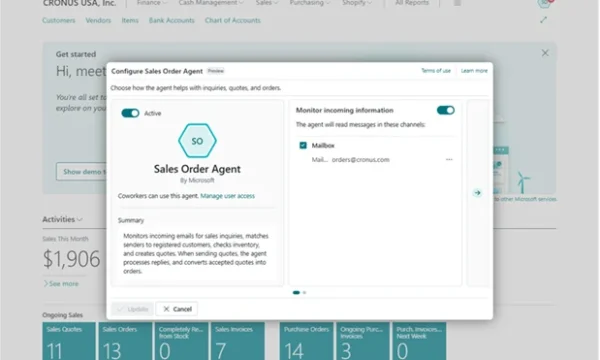
Task: Click the expand page icon at top right
Action: (x=543, y=20)
